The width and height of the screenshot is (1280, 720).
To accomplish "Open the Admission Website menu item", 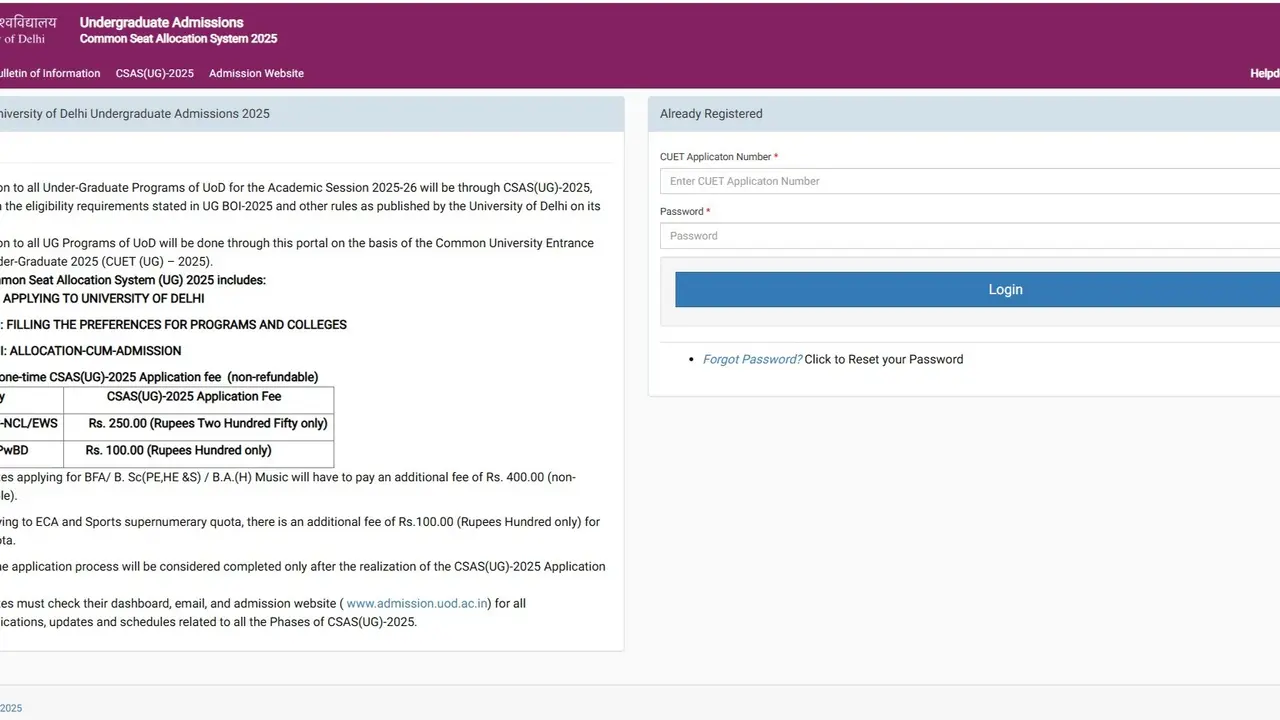I will [x=256, y=73].
